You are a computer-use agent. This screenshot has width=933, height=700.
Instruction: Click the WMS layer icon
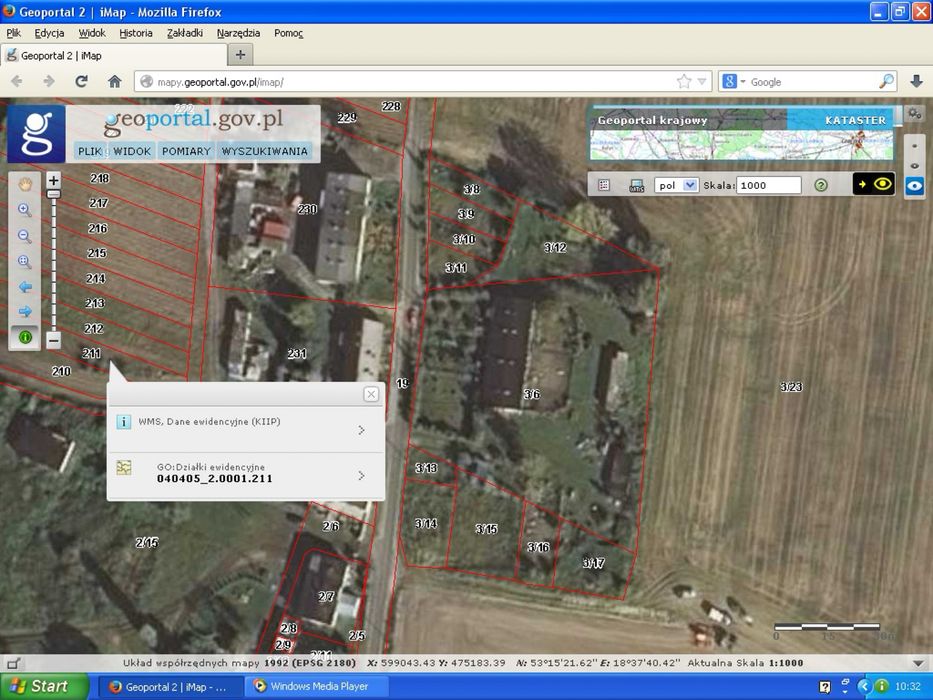[x=636, y=185]
